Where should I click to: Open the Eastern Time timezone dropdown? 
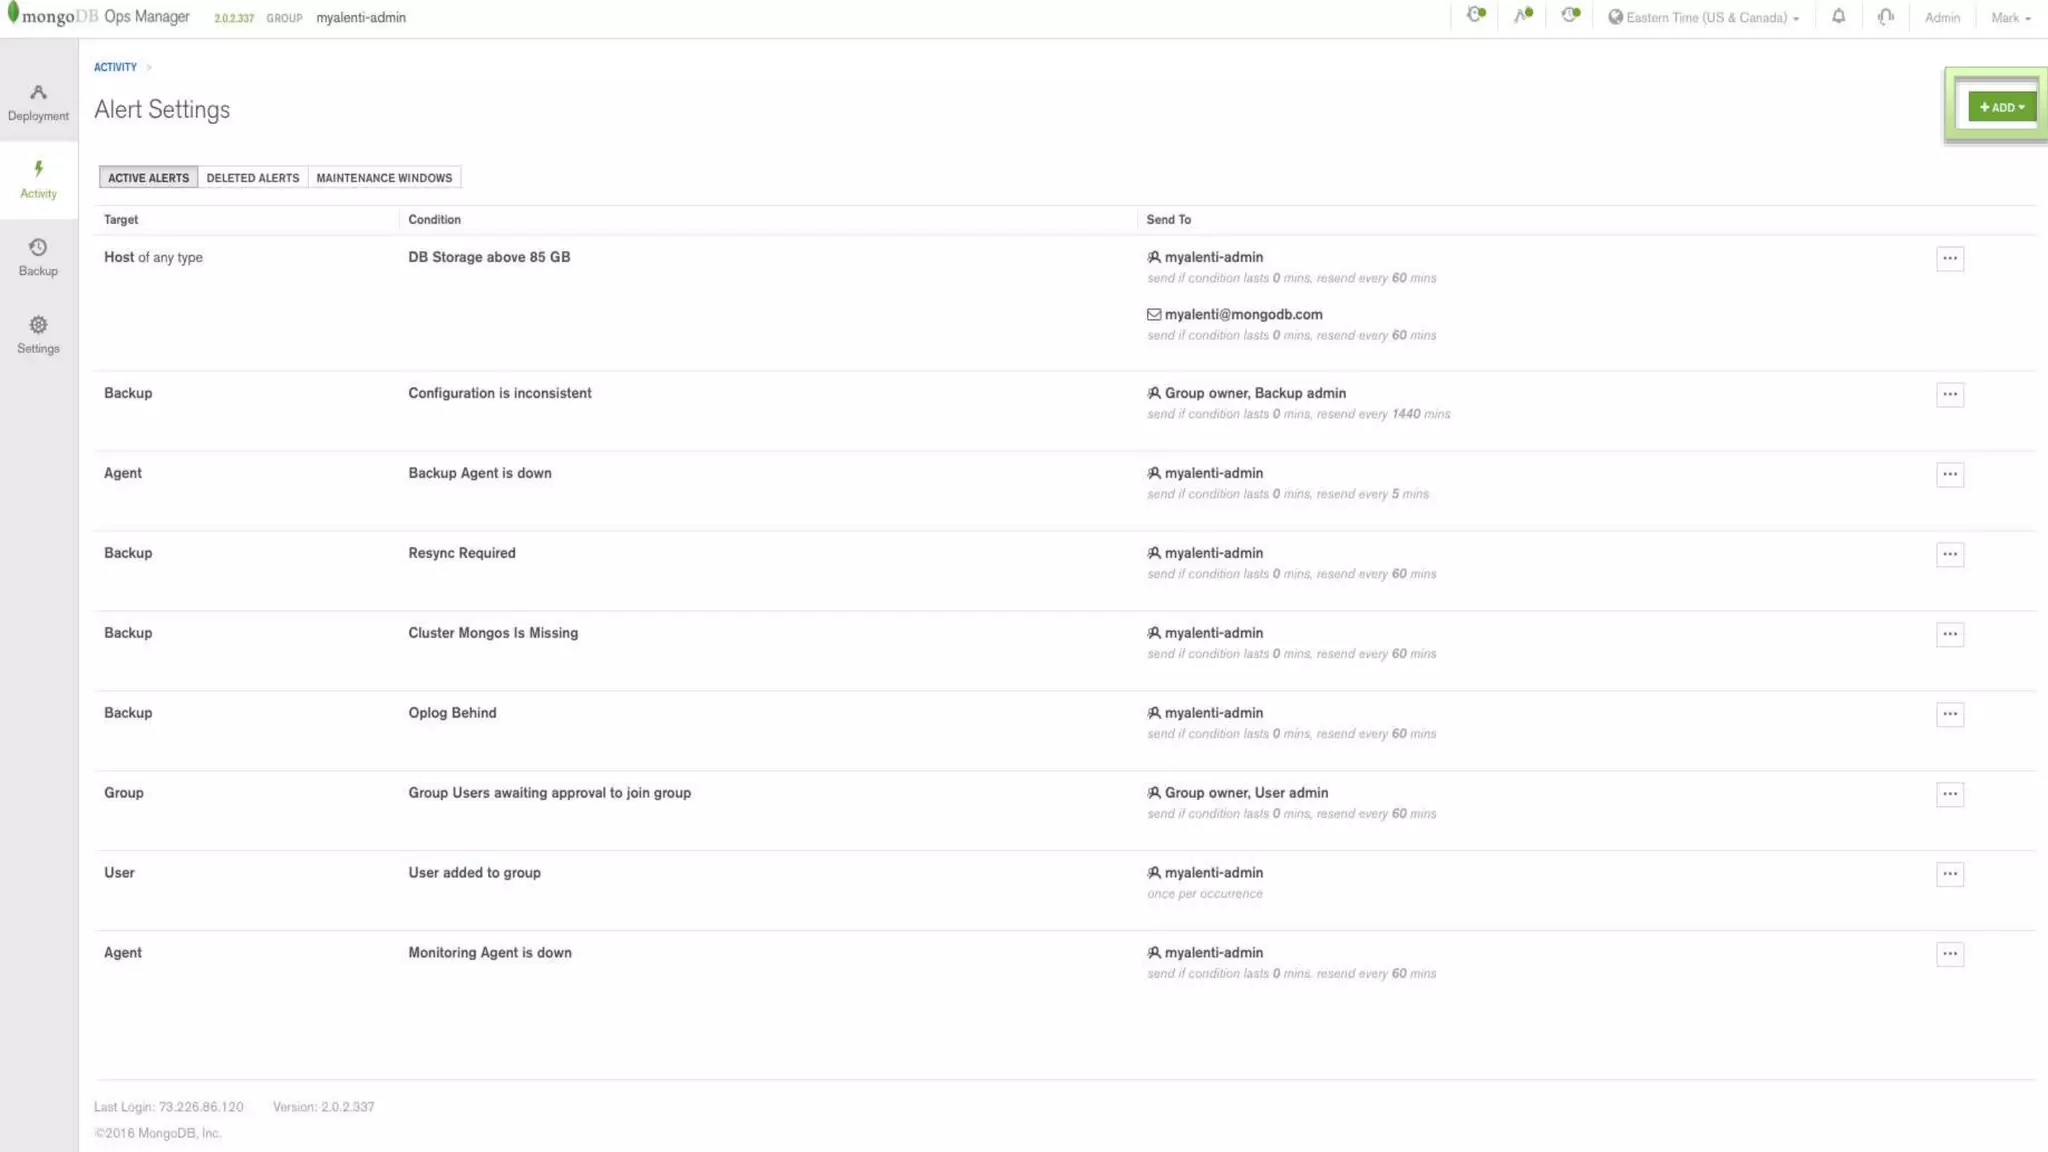coord(1704,18)
